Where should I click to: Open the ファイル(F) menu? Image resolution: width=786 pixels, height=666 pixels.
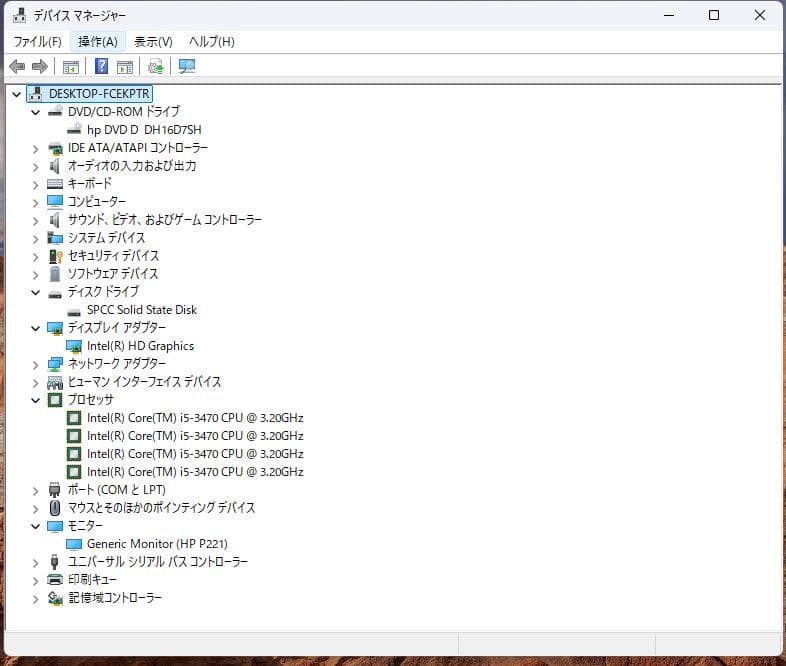pos(38,42)
